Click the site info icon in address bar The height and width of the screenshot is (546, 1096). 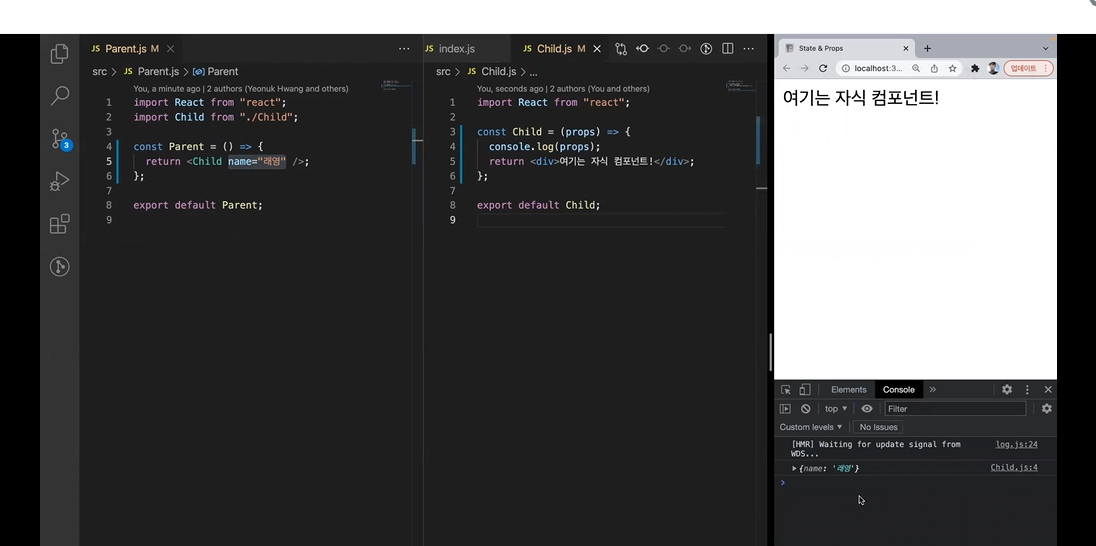click(846, 68)
